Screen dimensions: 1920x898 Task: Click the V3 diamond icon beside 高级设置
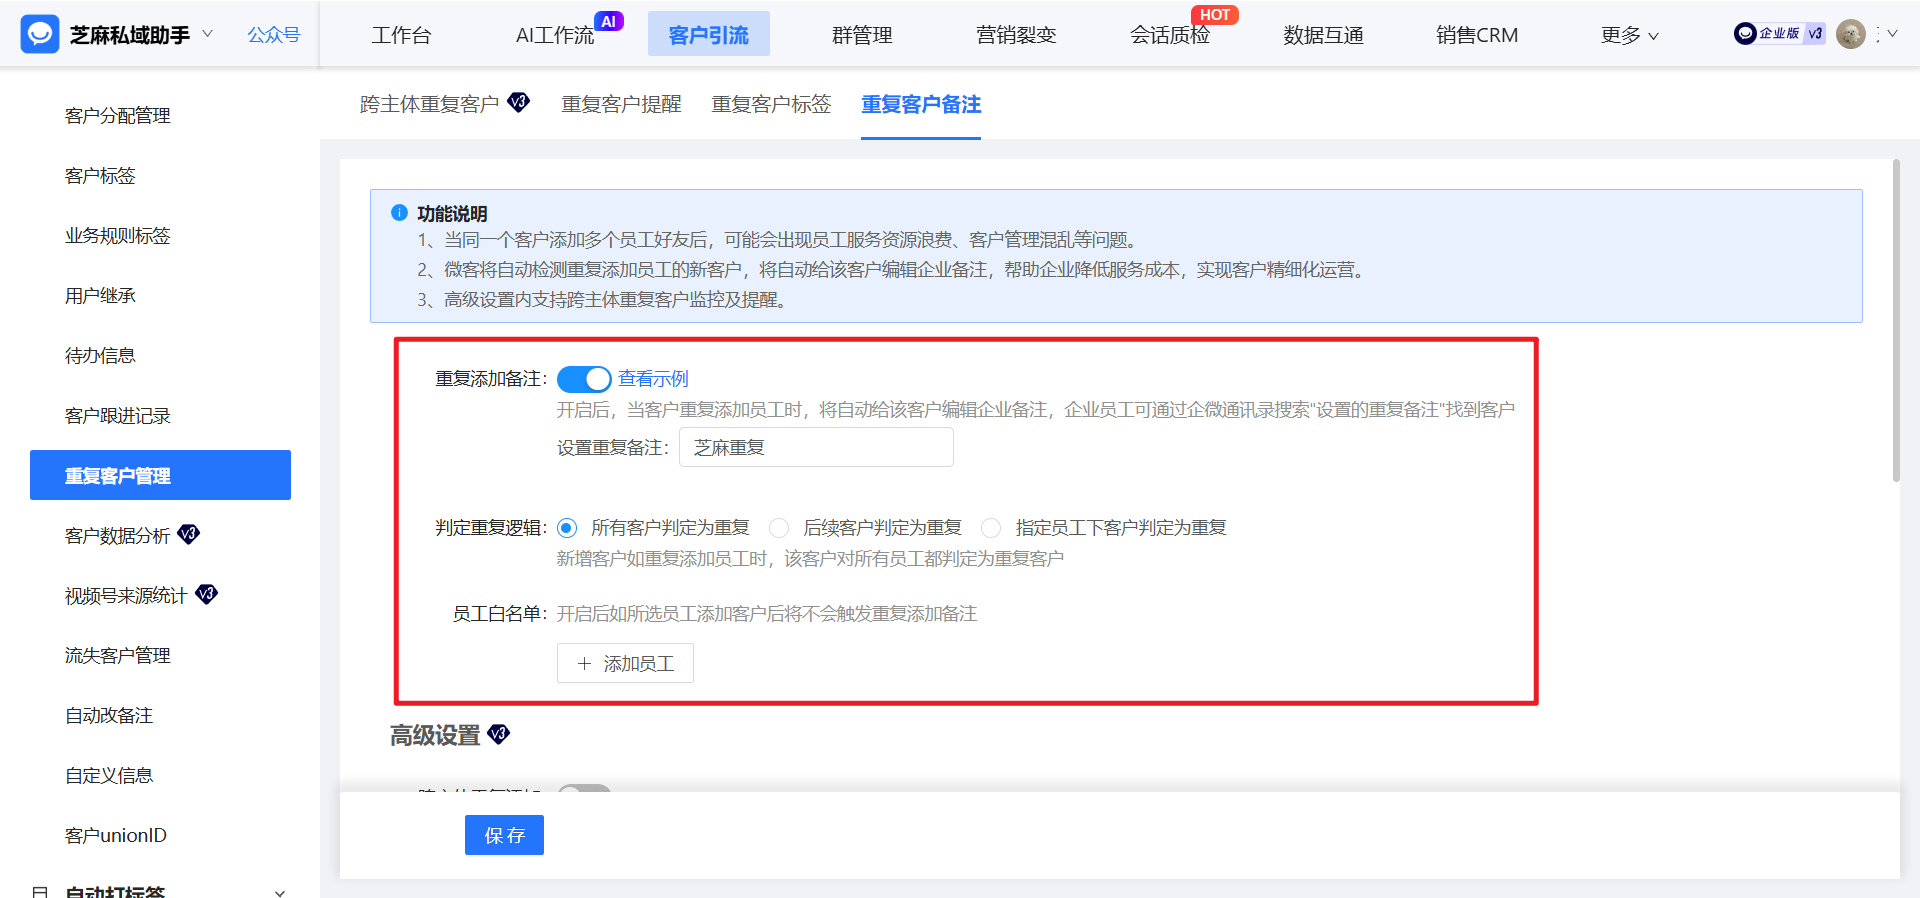pos(498,734)
